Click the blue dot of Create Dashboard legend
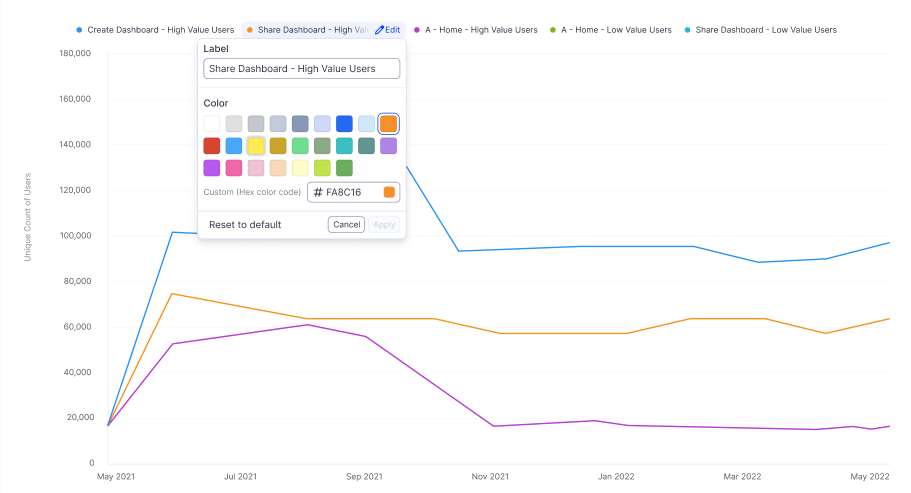The width and height of the screenshot is (911, 493). pyautogui.click(x=79, y=30)
